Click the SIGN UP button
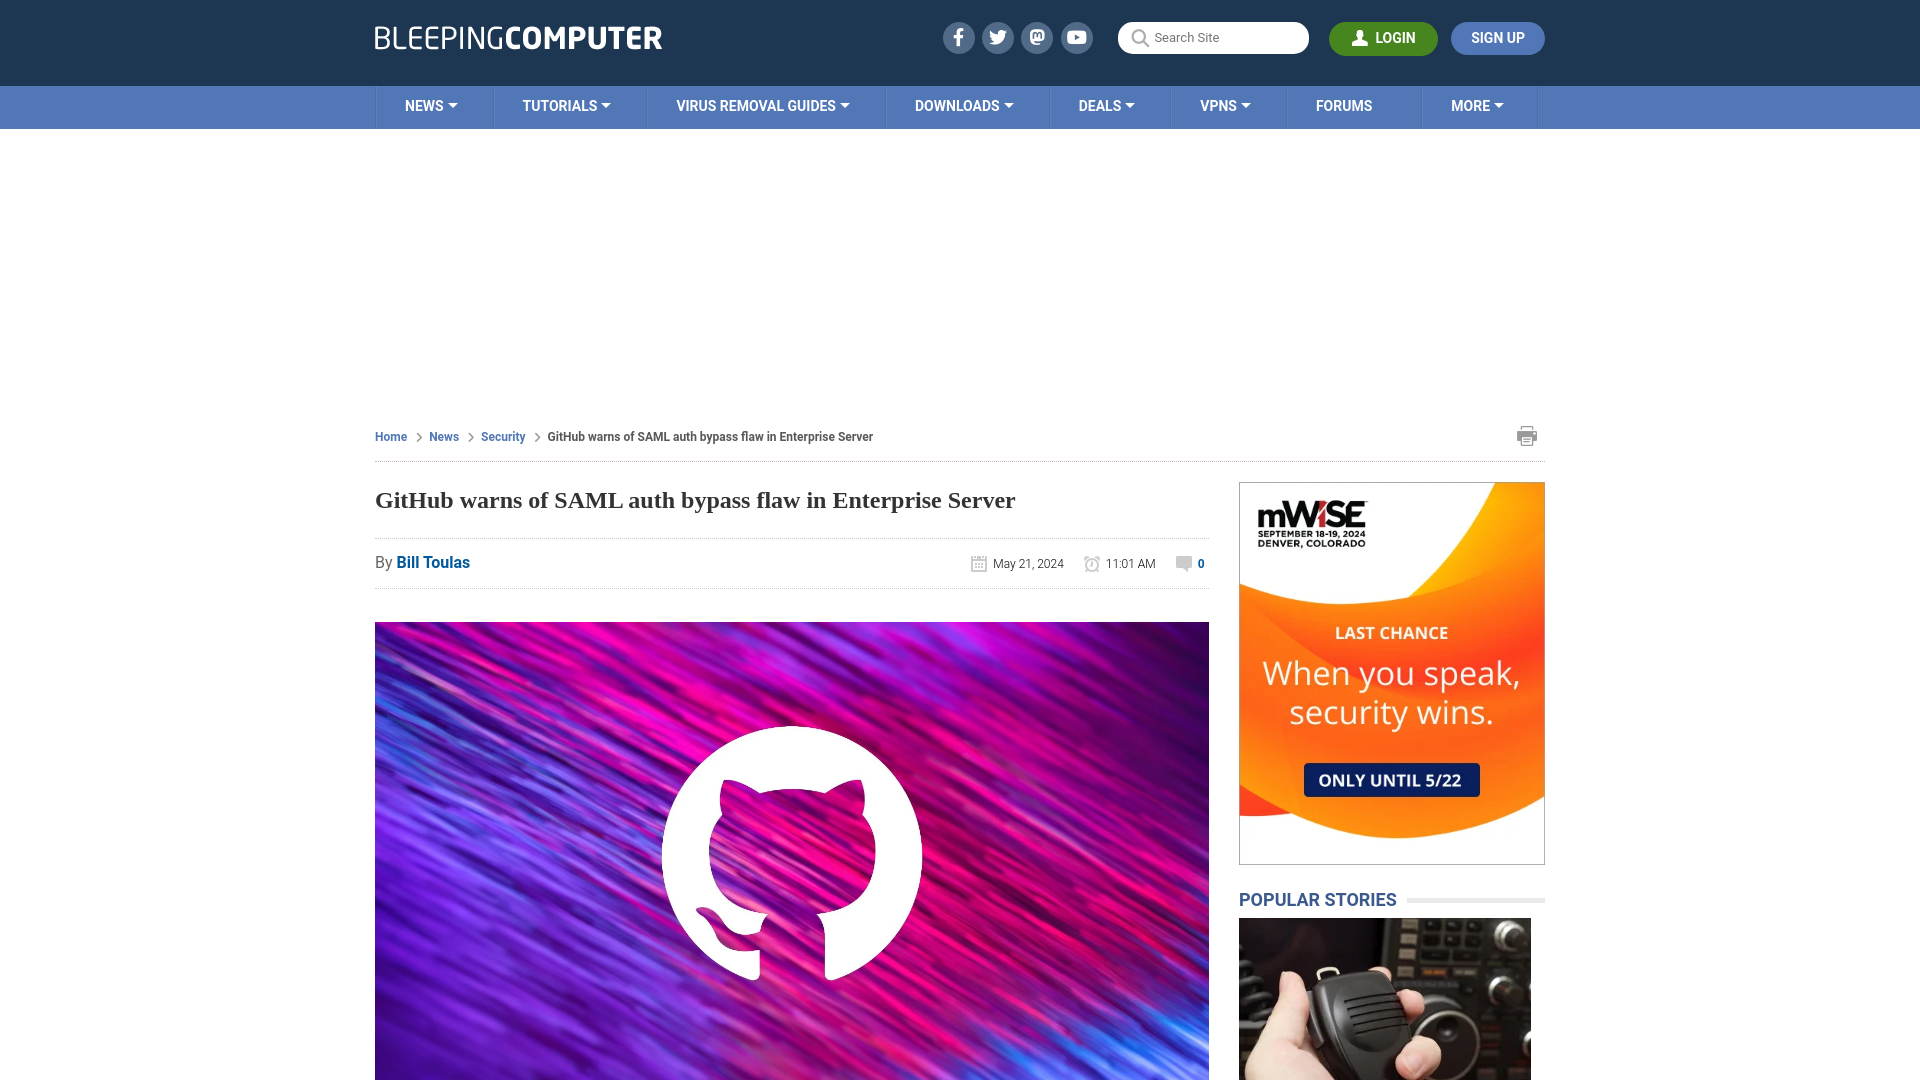This screenshot has height=1080, width=1920. click(1497, 37)
